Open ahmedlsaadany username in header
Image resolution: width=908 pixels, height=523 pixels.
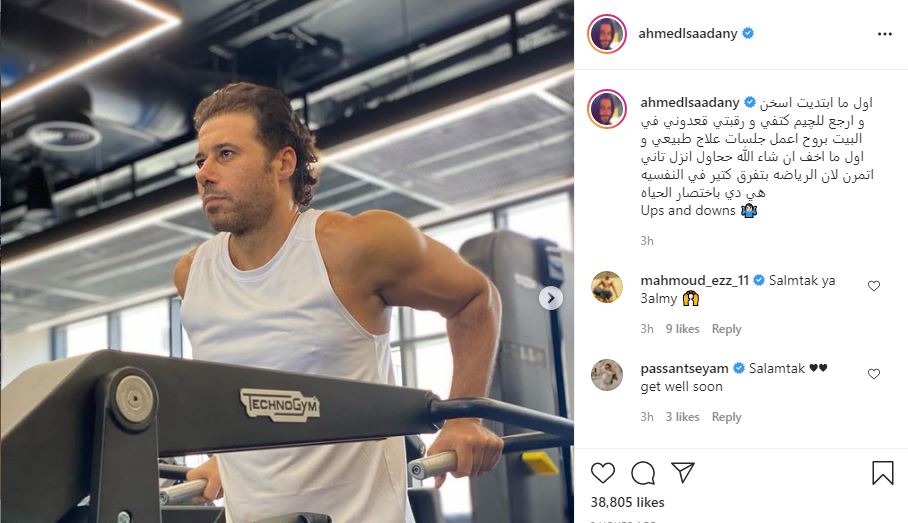tap(688, 34)
